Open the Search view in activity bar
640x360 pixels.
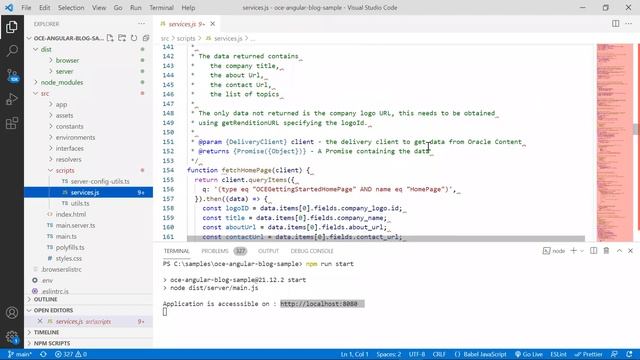click(12, 51)
